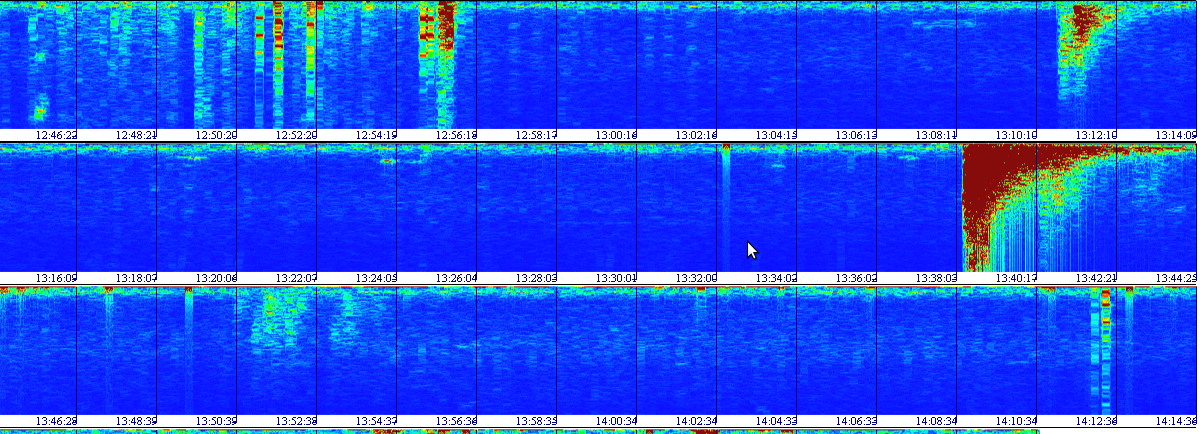The width and height of the screenshot is (1200, 434).
Task: Pick the 13:56 timestamp marker
Action: (x=456, y=421)
